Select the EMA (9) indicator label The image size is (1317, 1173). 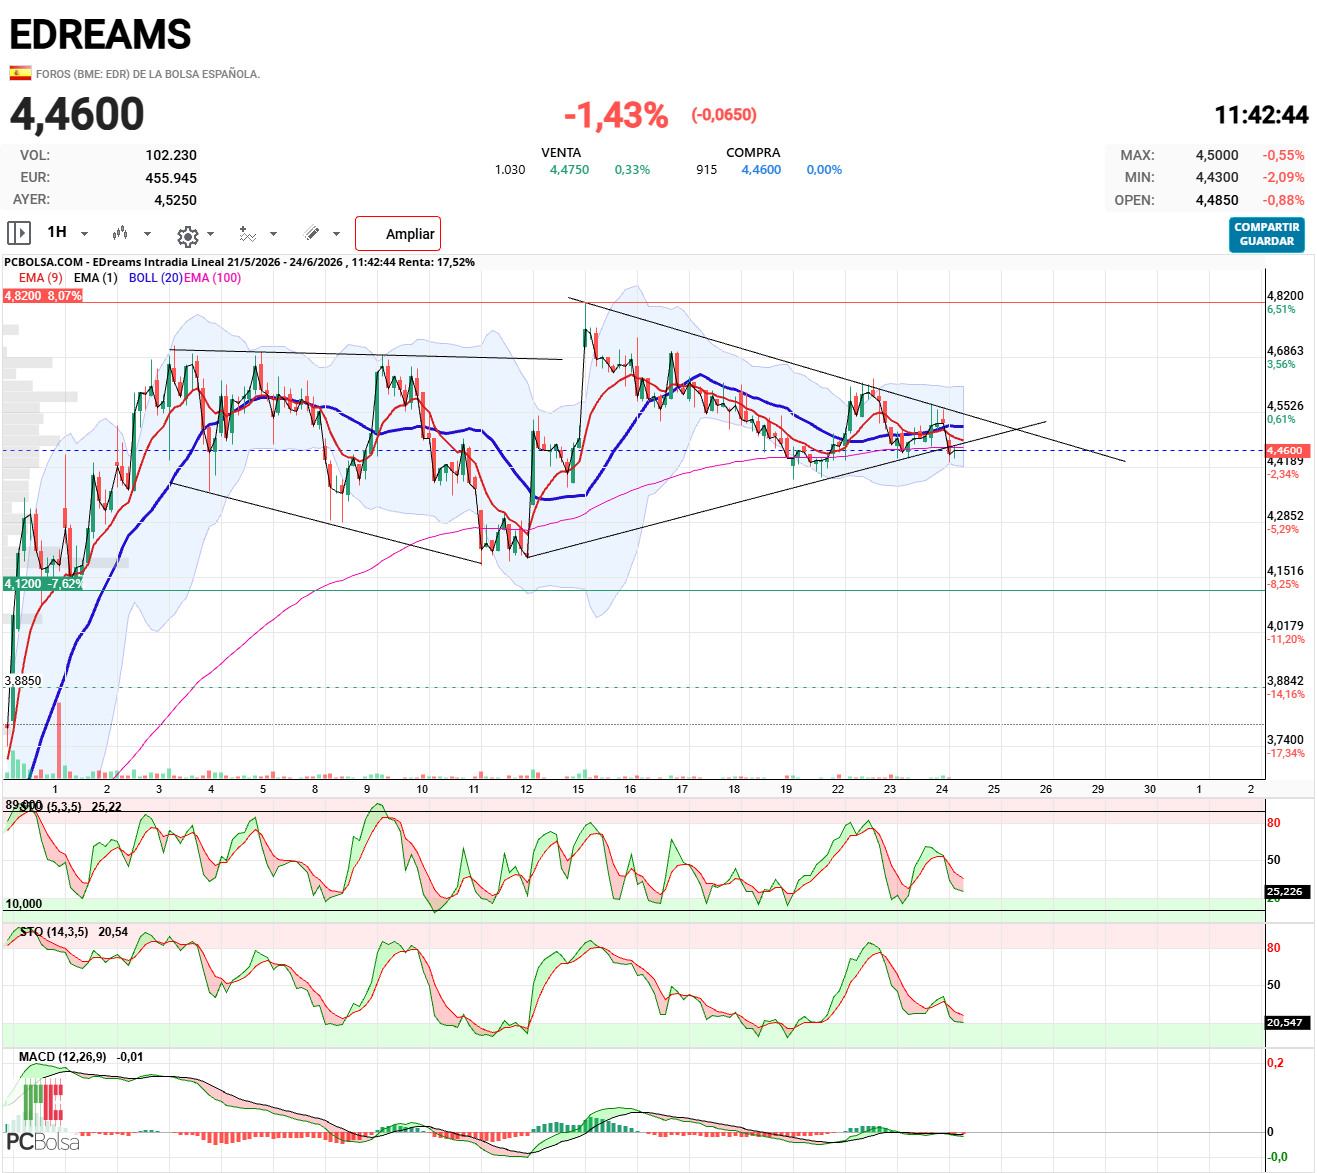[x=40, y=278]
